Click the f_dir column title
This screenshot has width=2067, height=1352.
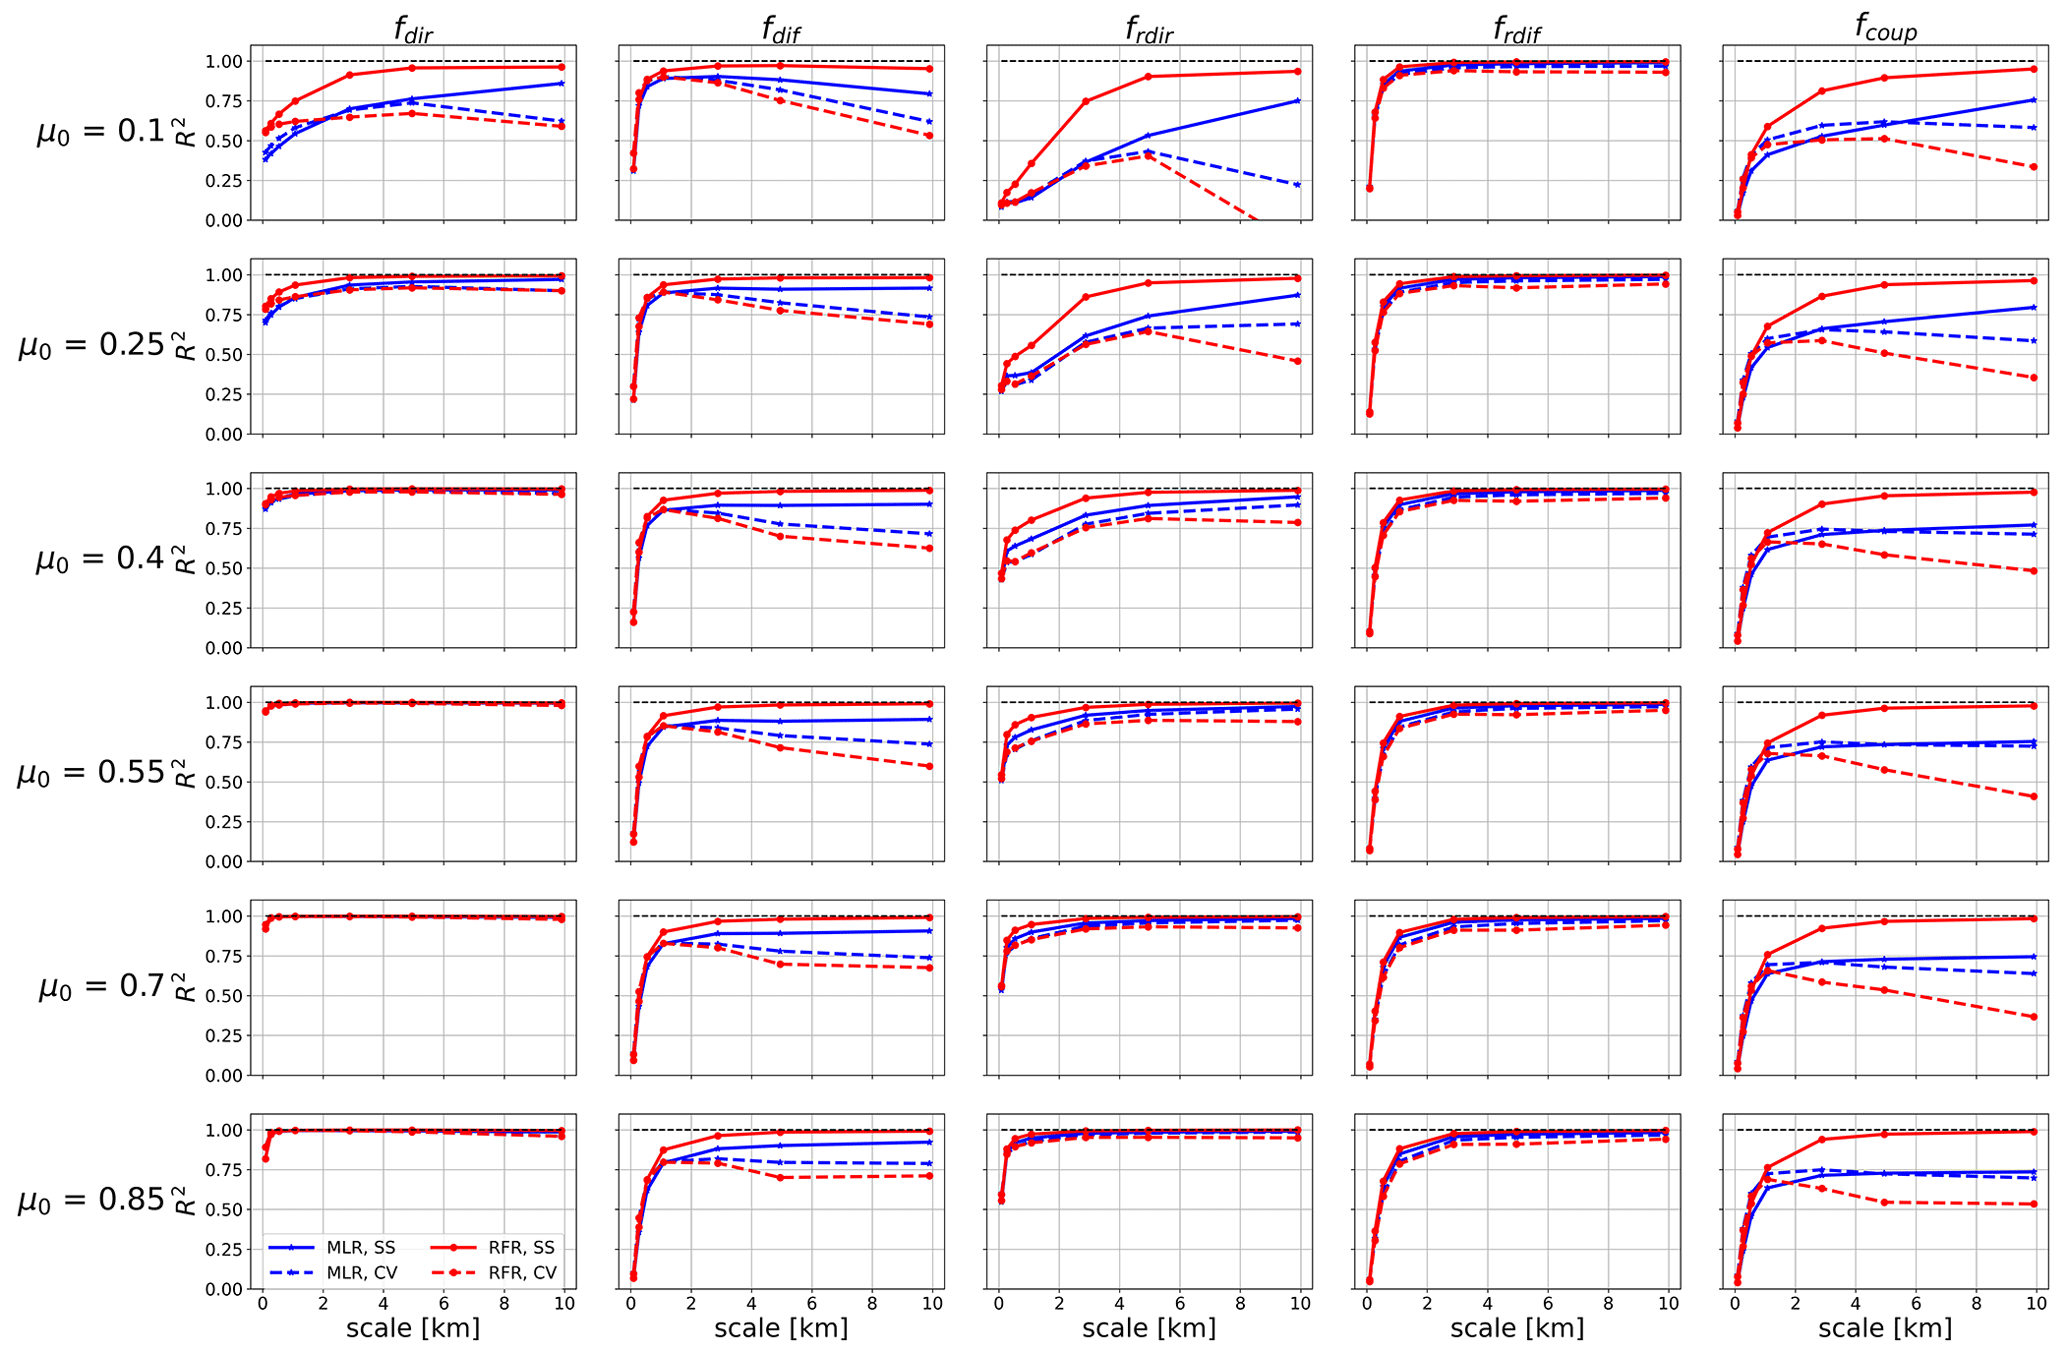tap(413, 29)
